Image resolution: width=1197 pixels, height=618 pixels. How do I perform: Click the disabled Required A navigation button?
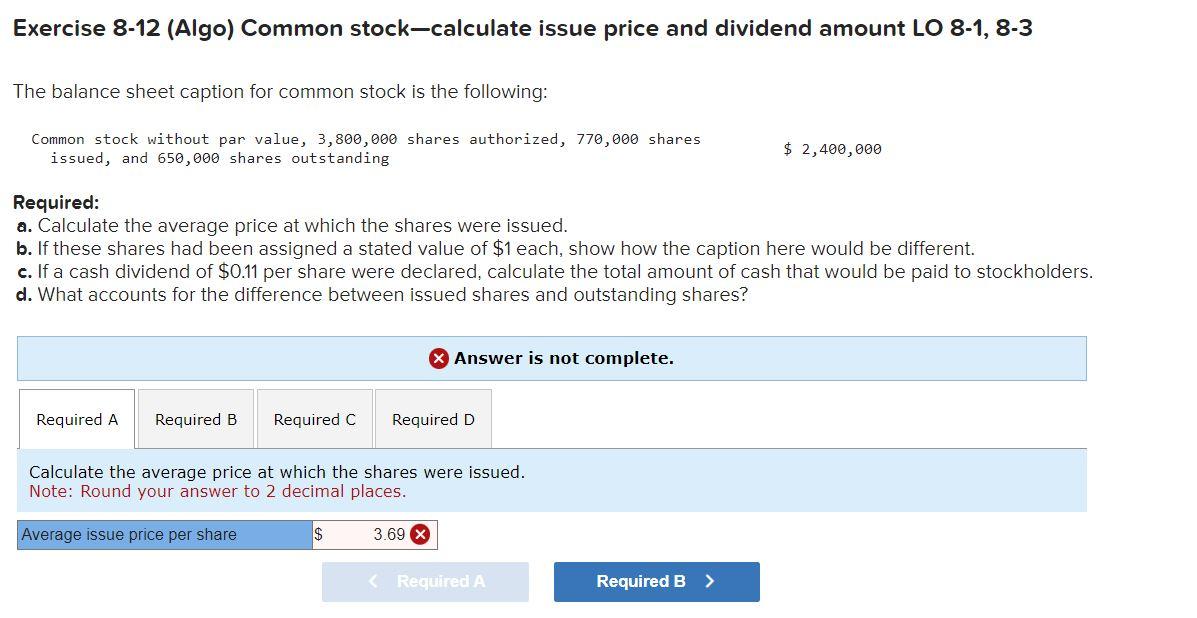(425, 581)
